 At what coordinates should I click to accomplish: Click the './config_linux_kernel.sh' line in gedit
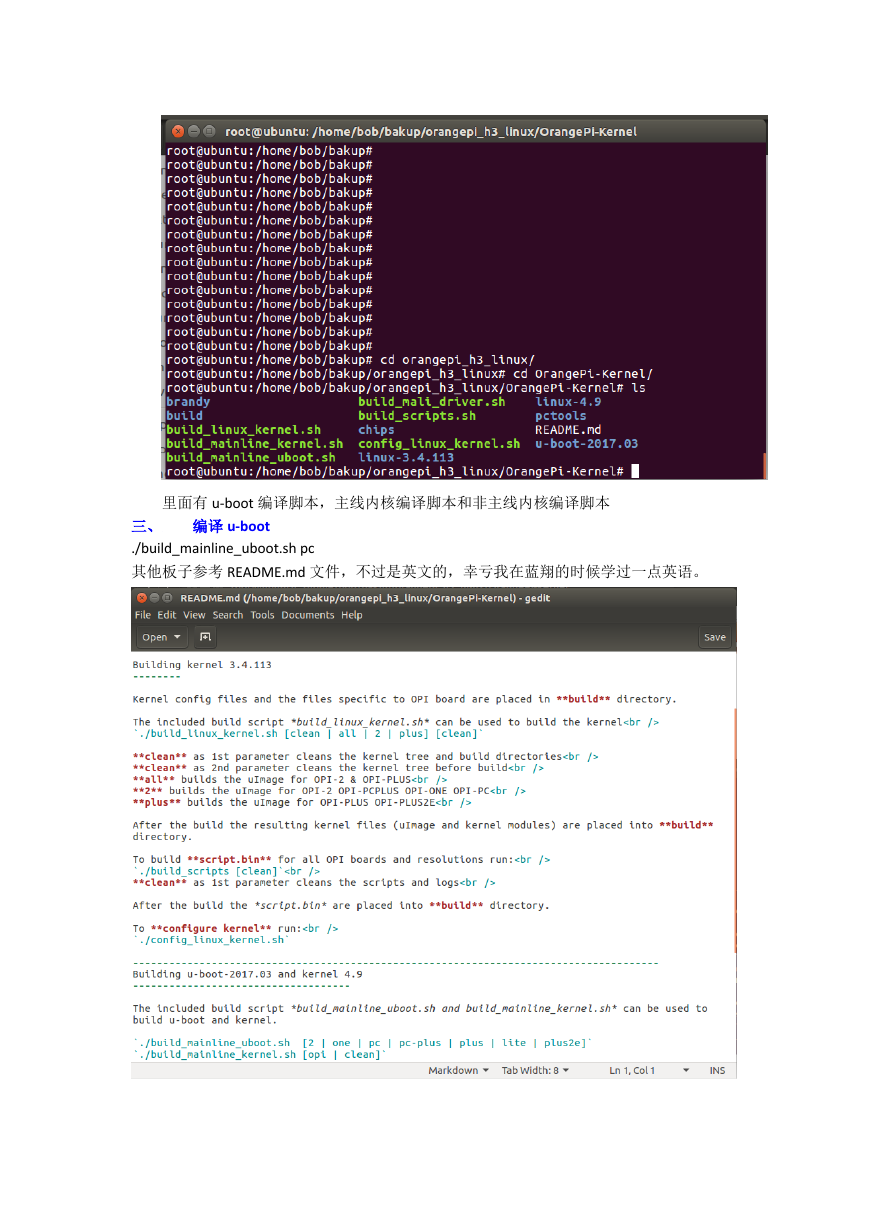coord(211,940)
